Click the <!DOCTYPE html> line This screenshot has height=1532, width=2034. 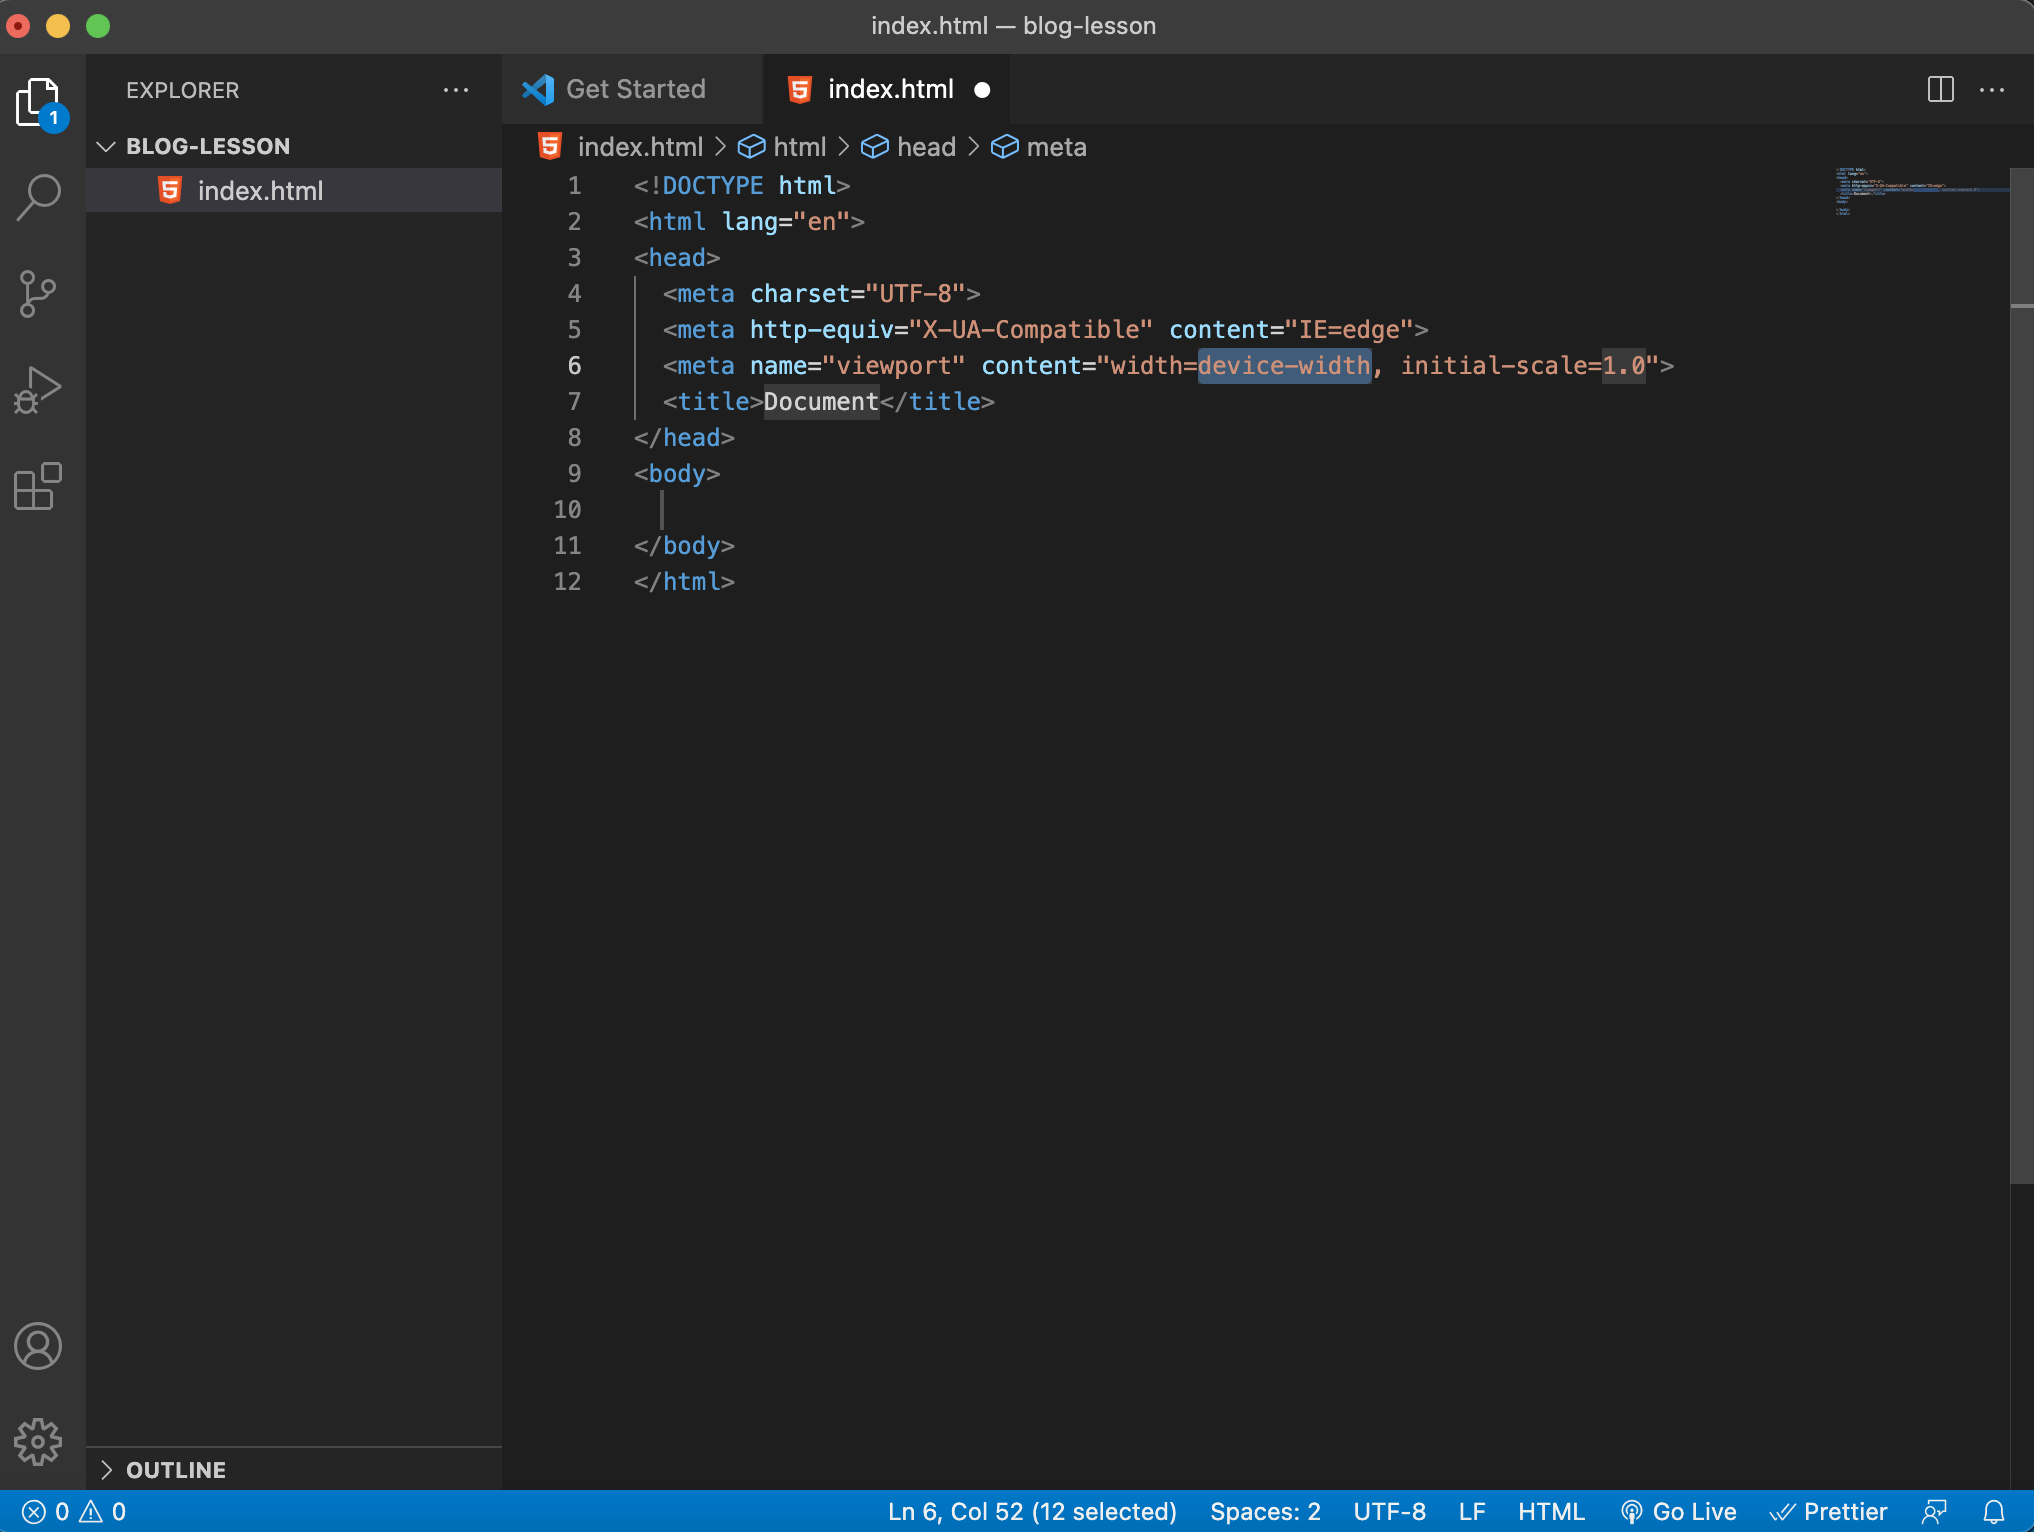click(741, 186)
